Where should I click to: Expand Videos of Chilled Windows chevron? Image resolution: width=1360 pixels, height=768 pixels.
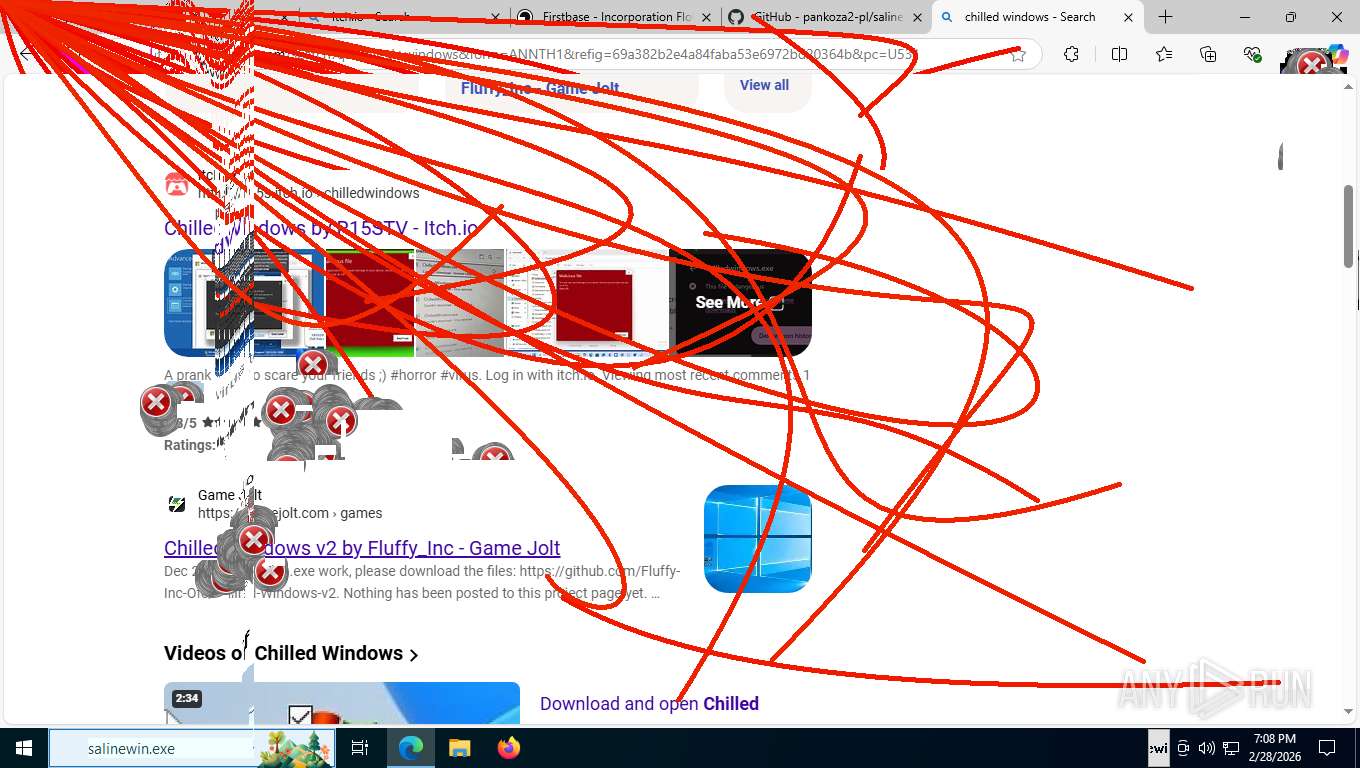[413, 655]
